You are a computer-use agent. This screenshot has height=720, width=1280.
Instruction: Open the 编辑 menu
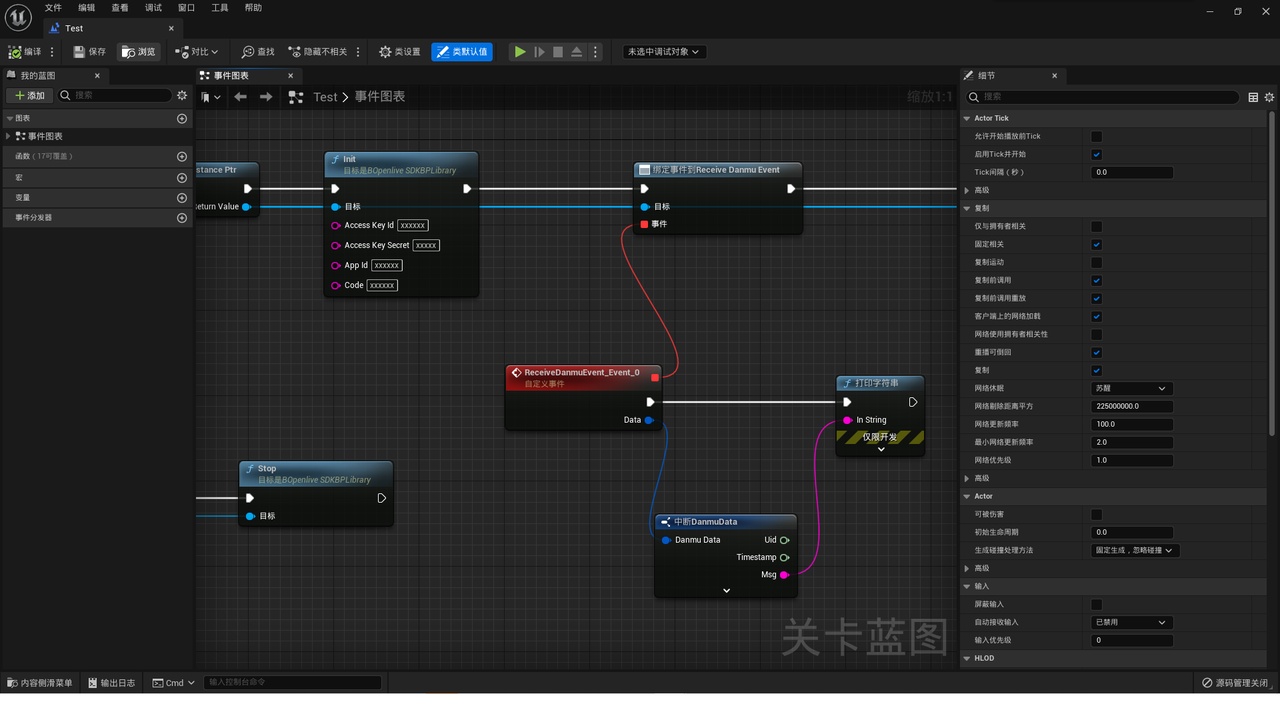[87, 8]
